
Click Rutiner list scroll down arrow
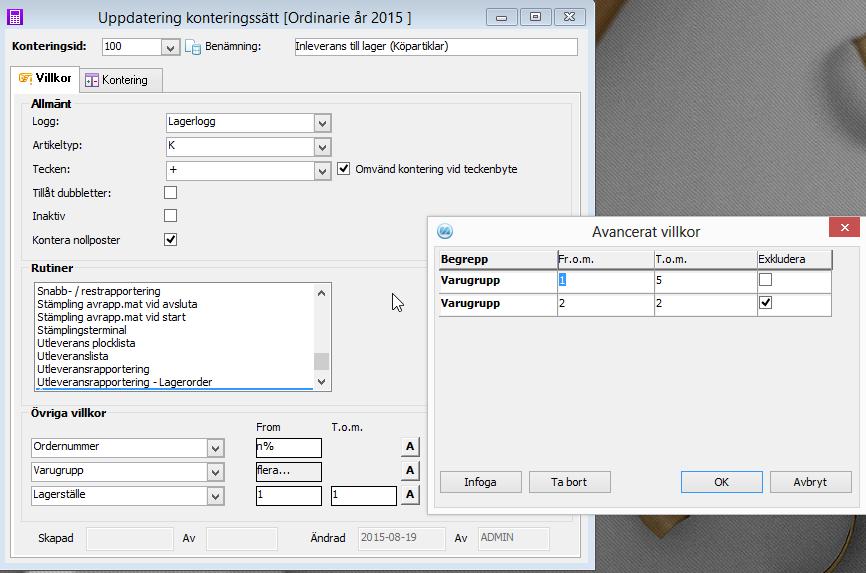point(321,382)
